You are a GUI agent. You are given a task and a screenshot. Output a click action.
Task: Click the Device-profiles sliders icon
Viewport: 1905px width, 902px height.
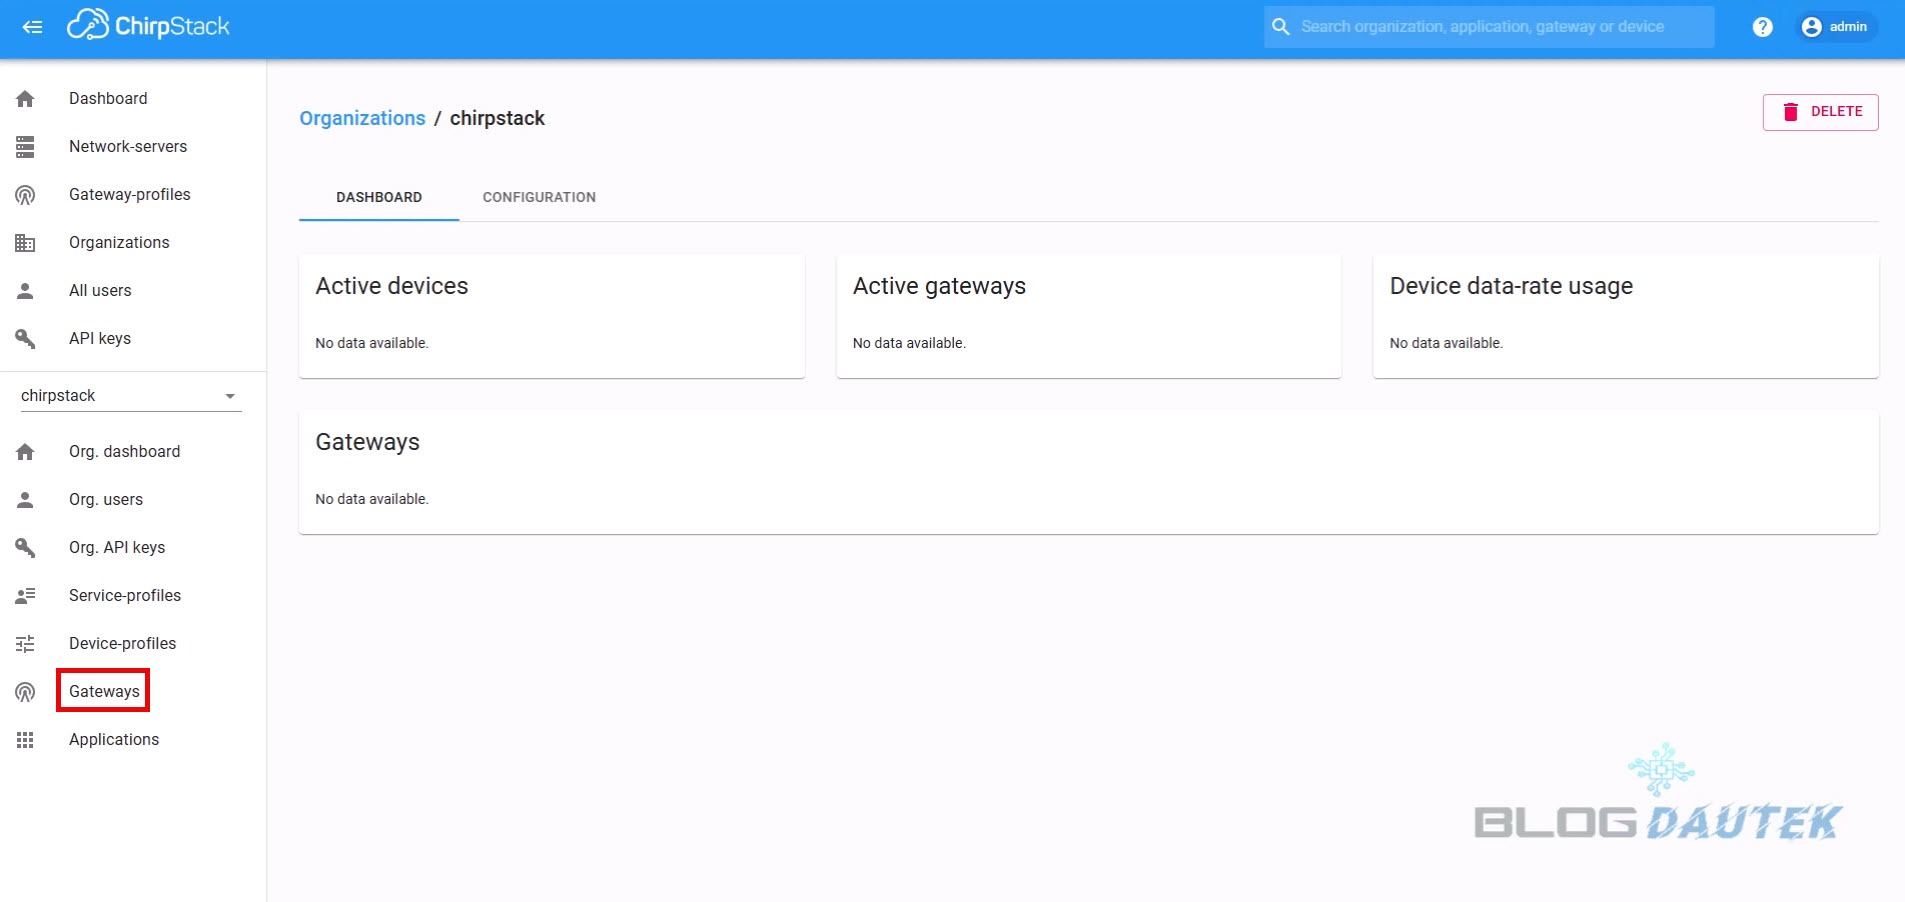tap(25, 644)
